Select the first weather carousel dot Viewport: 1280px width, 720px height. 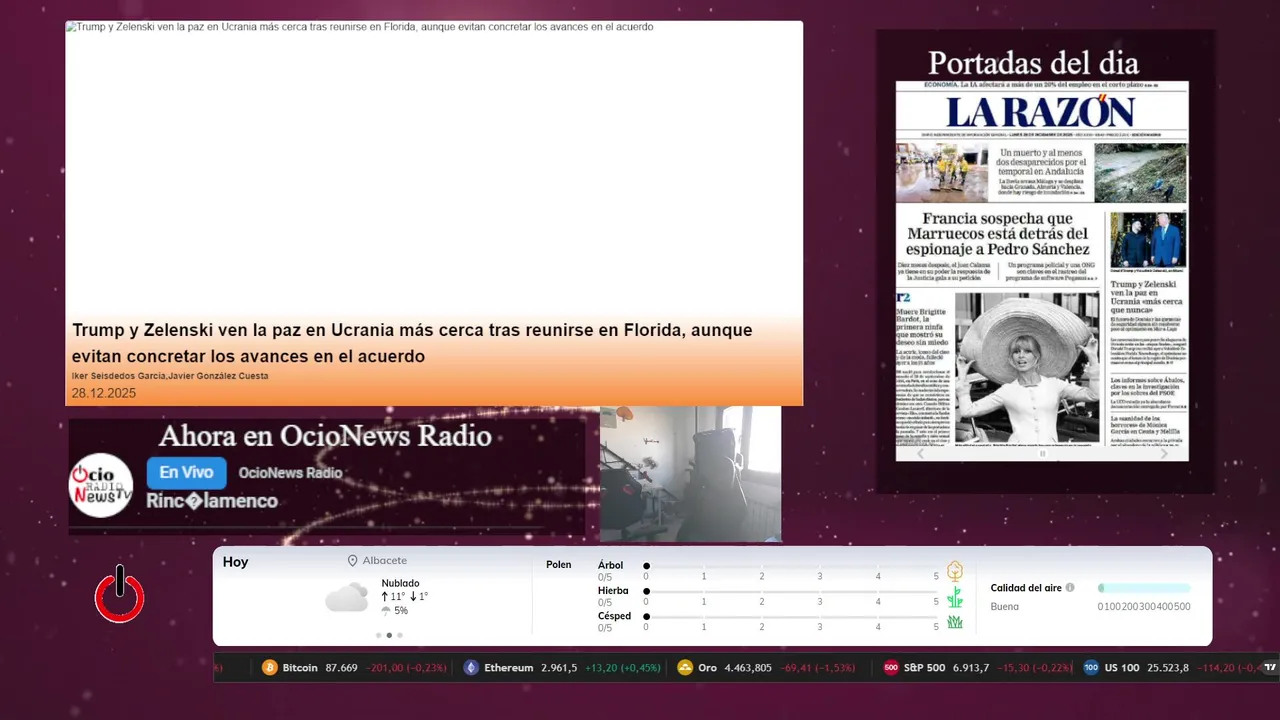[x=378, y=635]
